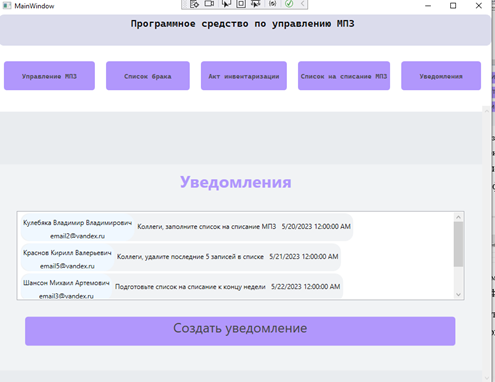Select notification from Шансон Михаил Артемович
Screen dimensions: 495x382
(182, 286)
